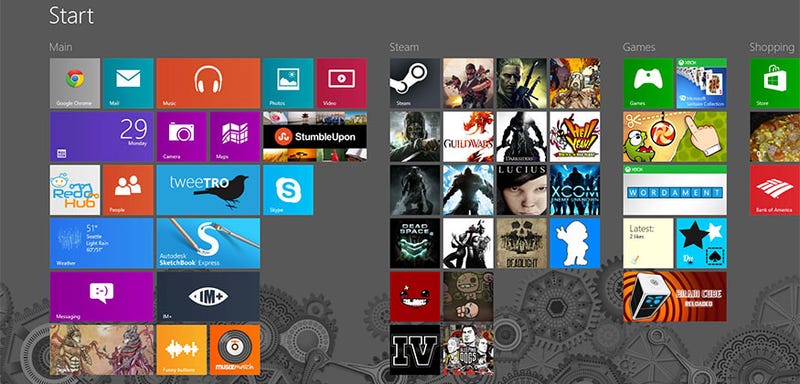Open the black-and-white Batman game tile
800x384 pixels.
tap(468, 243)
